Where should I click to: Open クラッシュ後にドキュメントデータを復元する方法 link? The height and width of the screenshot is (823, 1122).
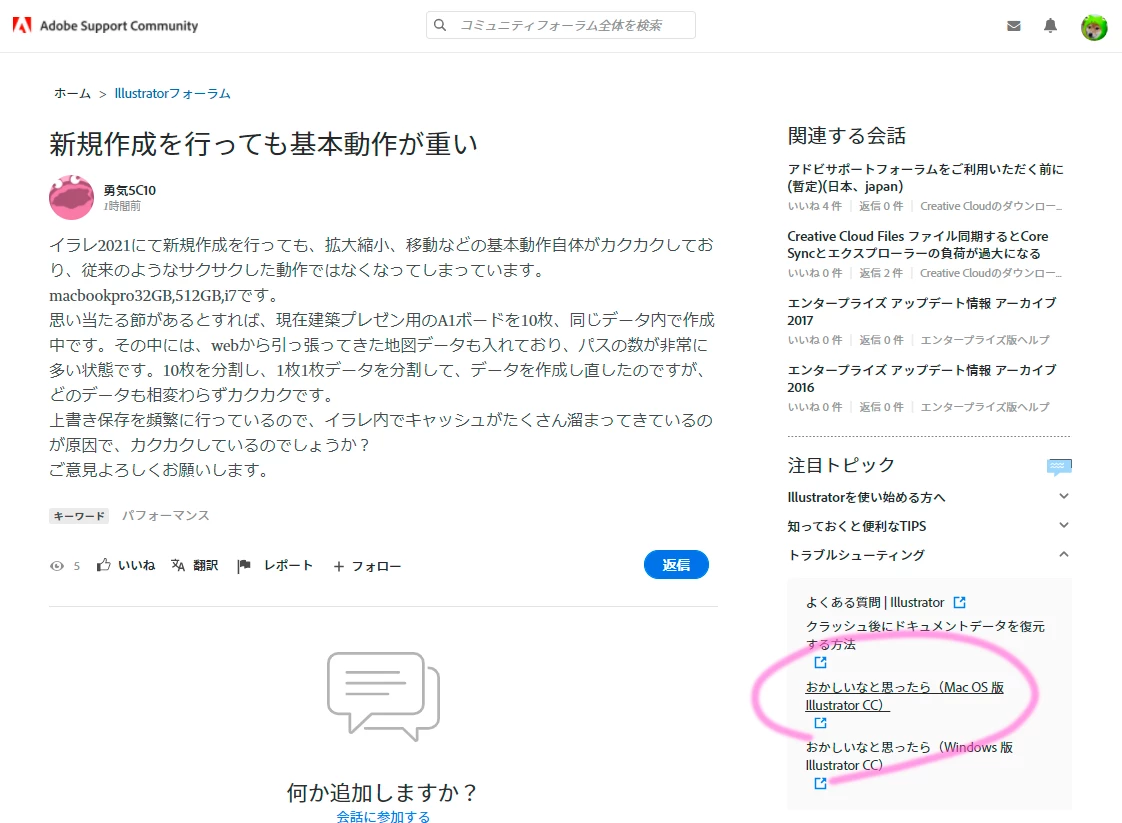[x=925, y=635]
